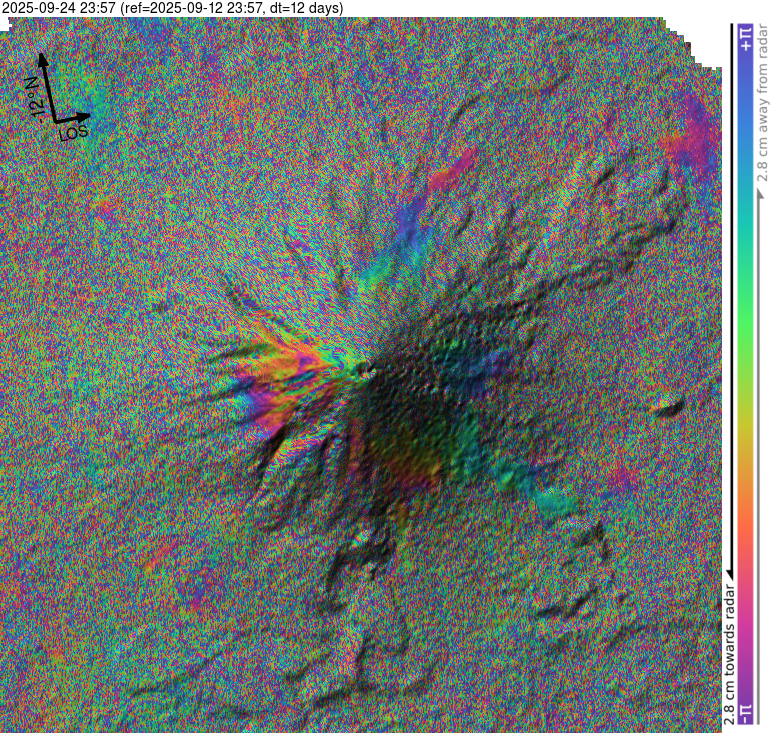The height and width of the screenshot is (733, 771).
Task: Pick the green section of the colorbar
Action: (x=745, y=310)
